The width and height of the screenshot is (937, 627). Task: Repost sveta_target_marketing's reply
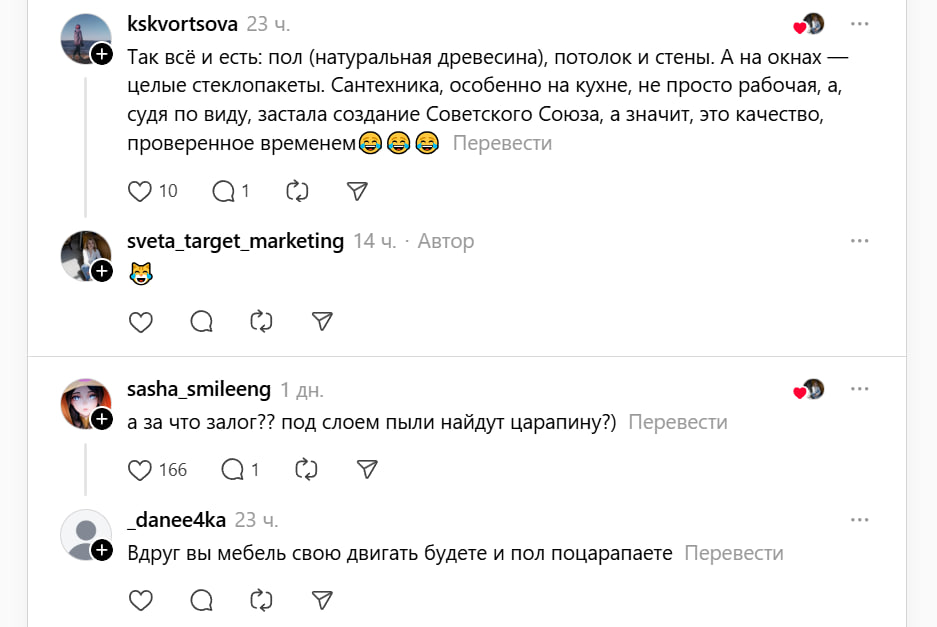261,321
